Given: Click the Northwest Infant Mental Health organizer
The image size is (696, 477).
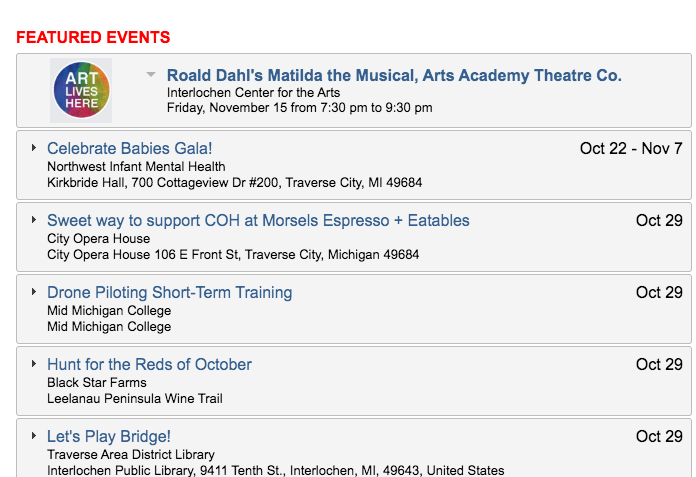Looking at the screenshot, I should pos(136,166).
